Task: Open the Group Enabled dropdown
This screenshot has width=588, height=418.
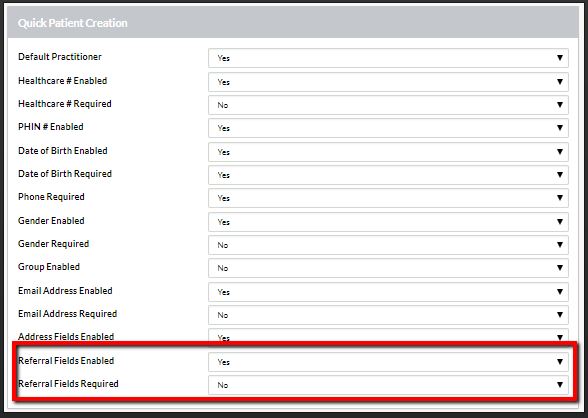Action: point(388,268)
